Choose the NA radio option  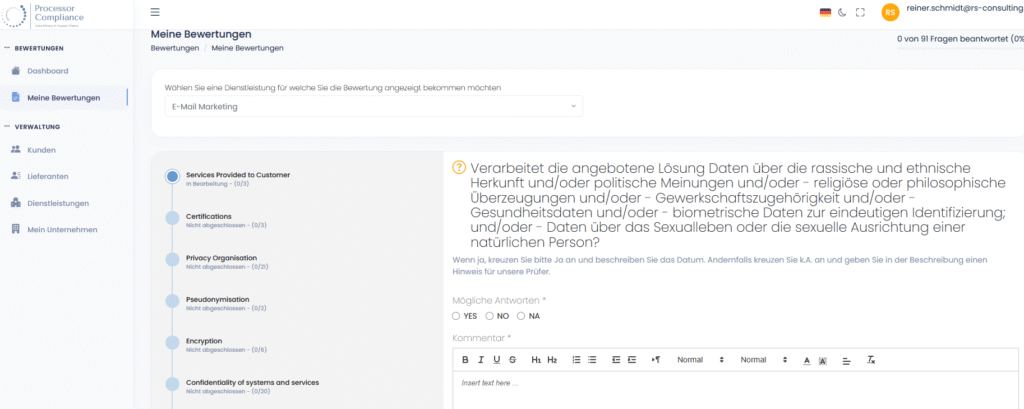coord(521,316)
